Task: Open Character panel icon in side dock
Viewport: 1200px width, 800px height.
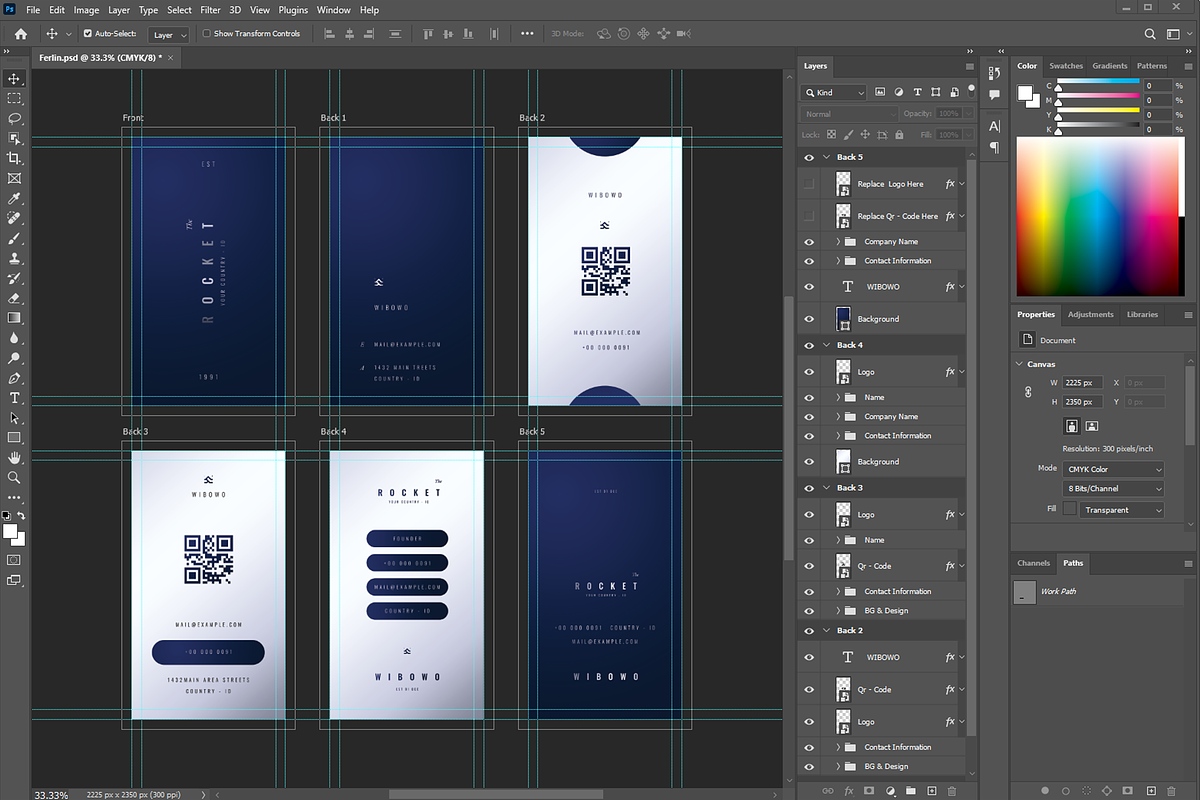Action: pos(994,126)
